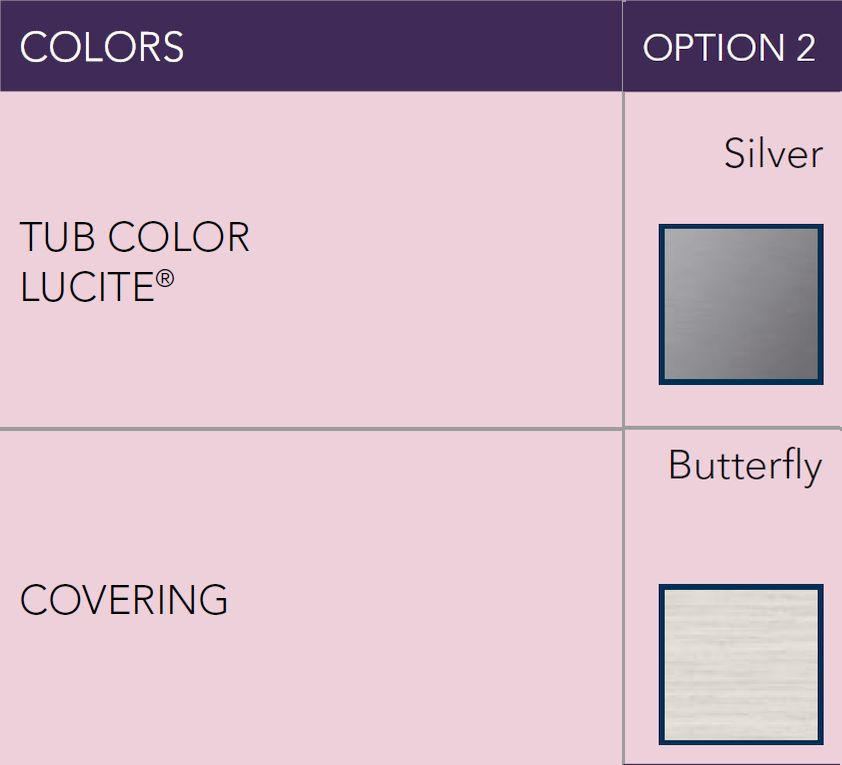
Task: Click the word TUB in the row label
Action: pyautogui.click(x=58, y=237)
